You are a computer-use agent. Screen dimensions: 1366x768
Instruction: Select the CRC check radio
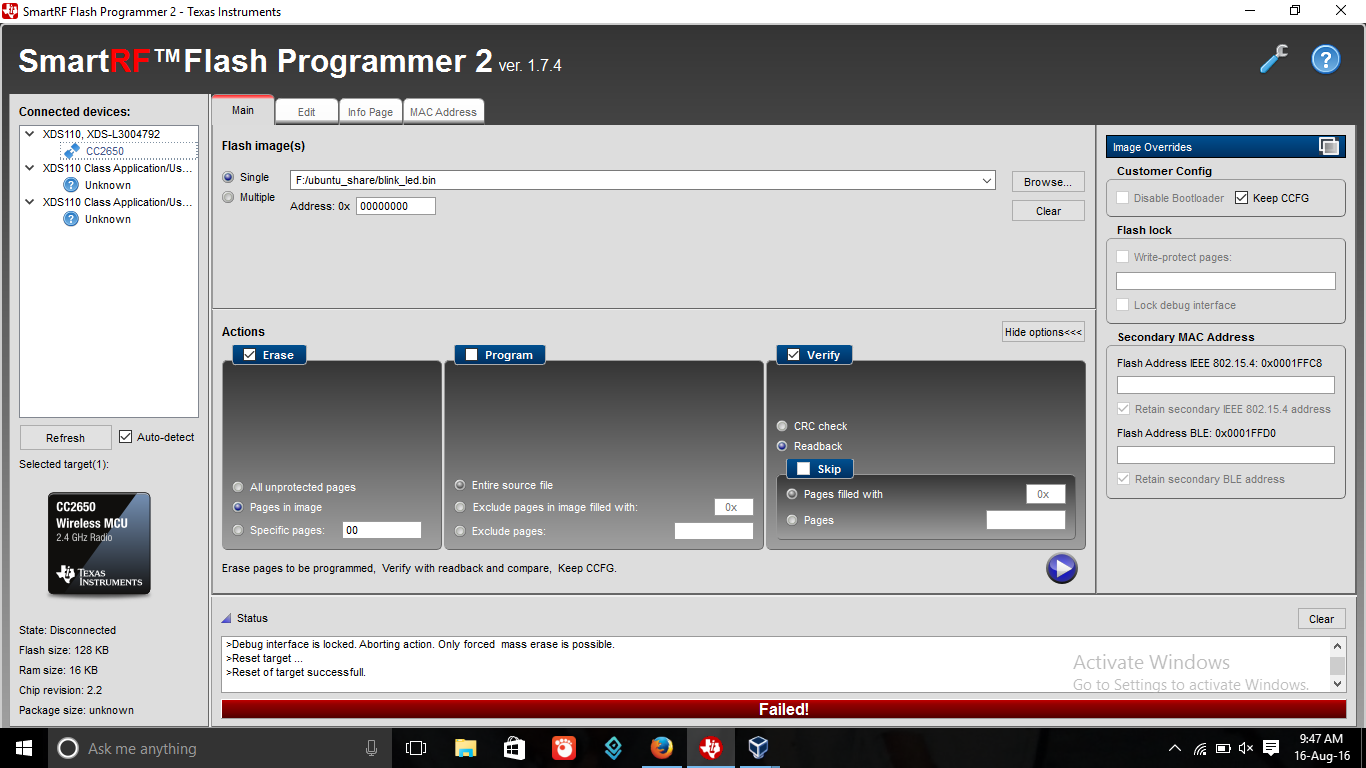click(x=782, y=426)
